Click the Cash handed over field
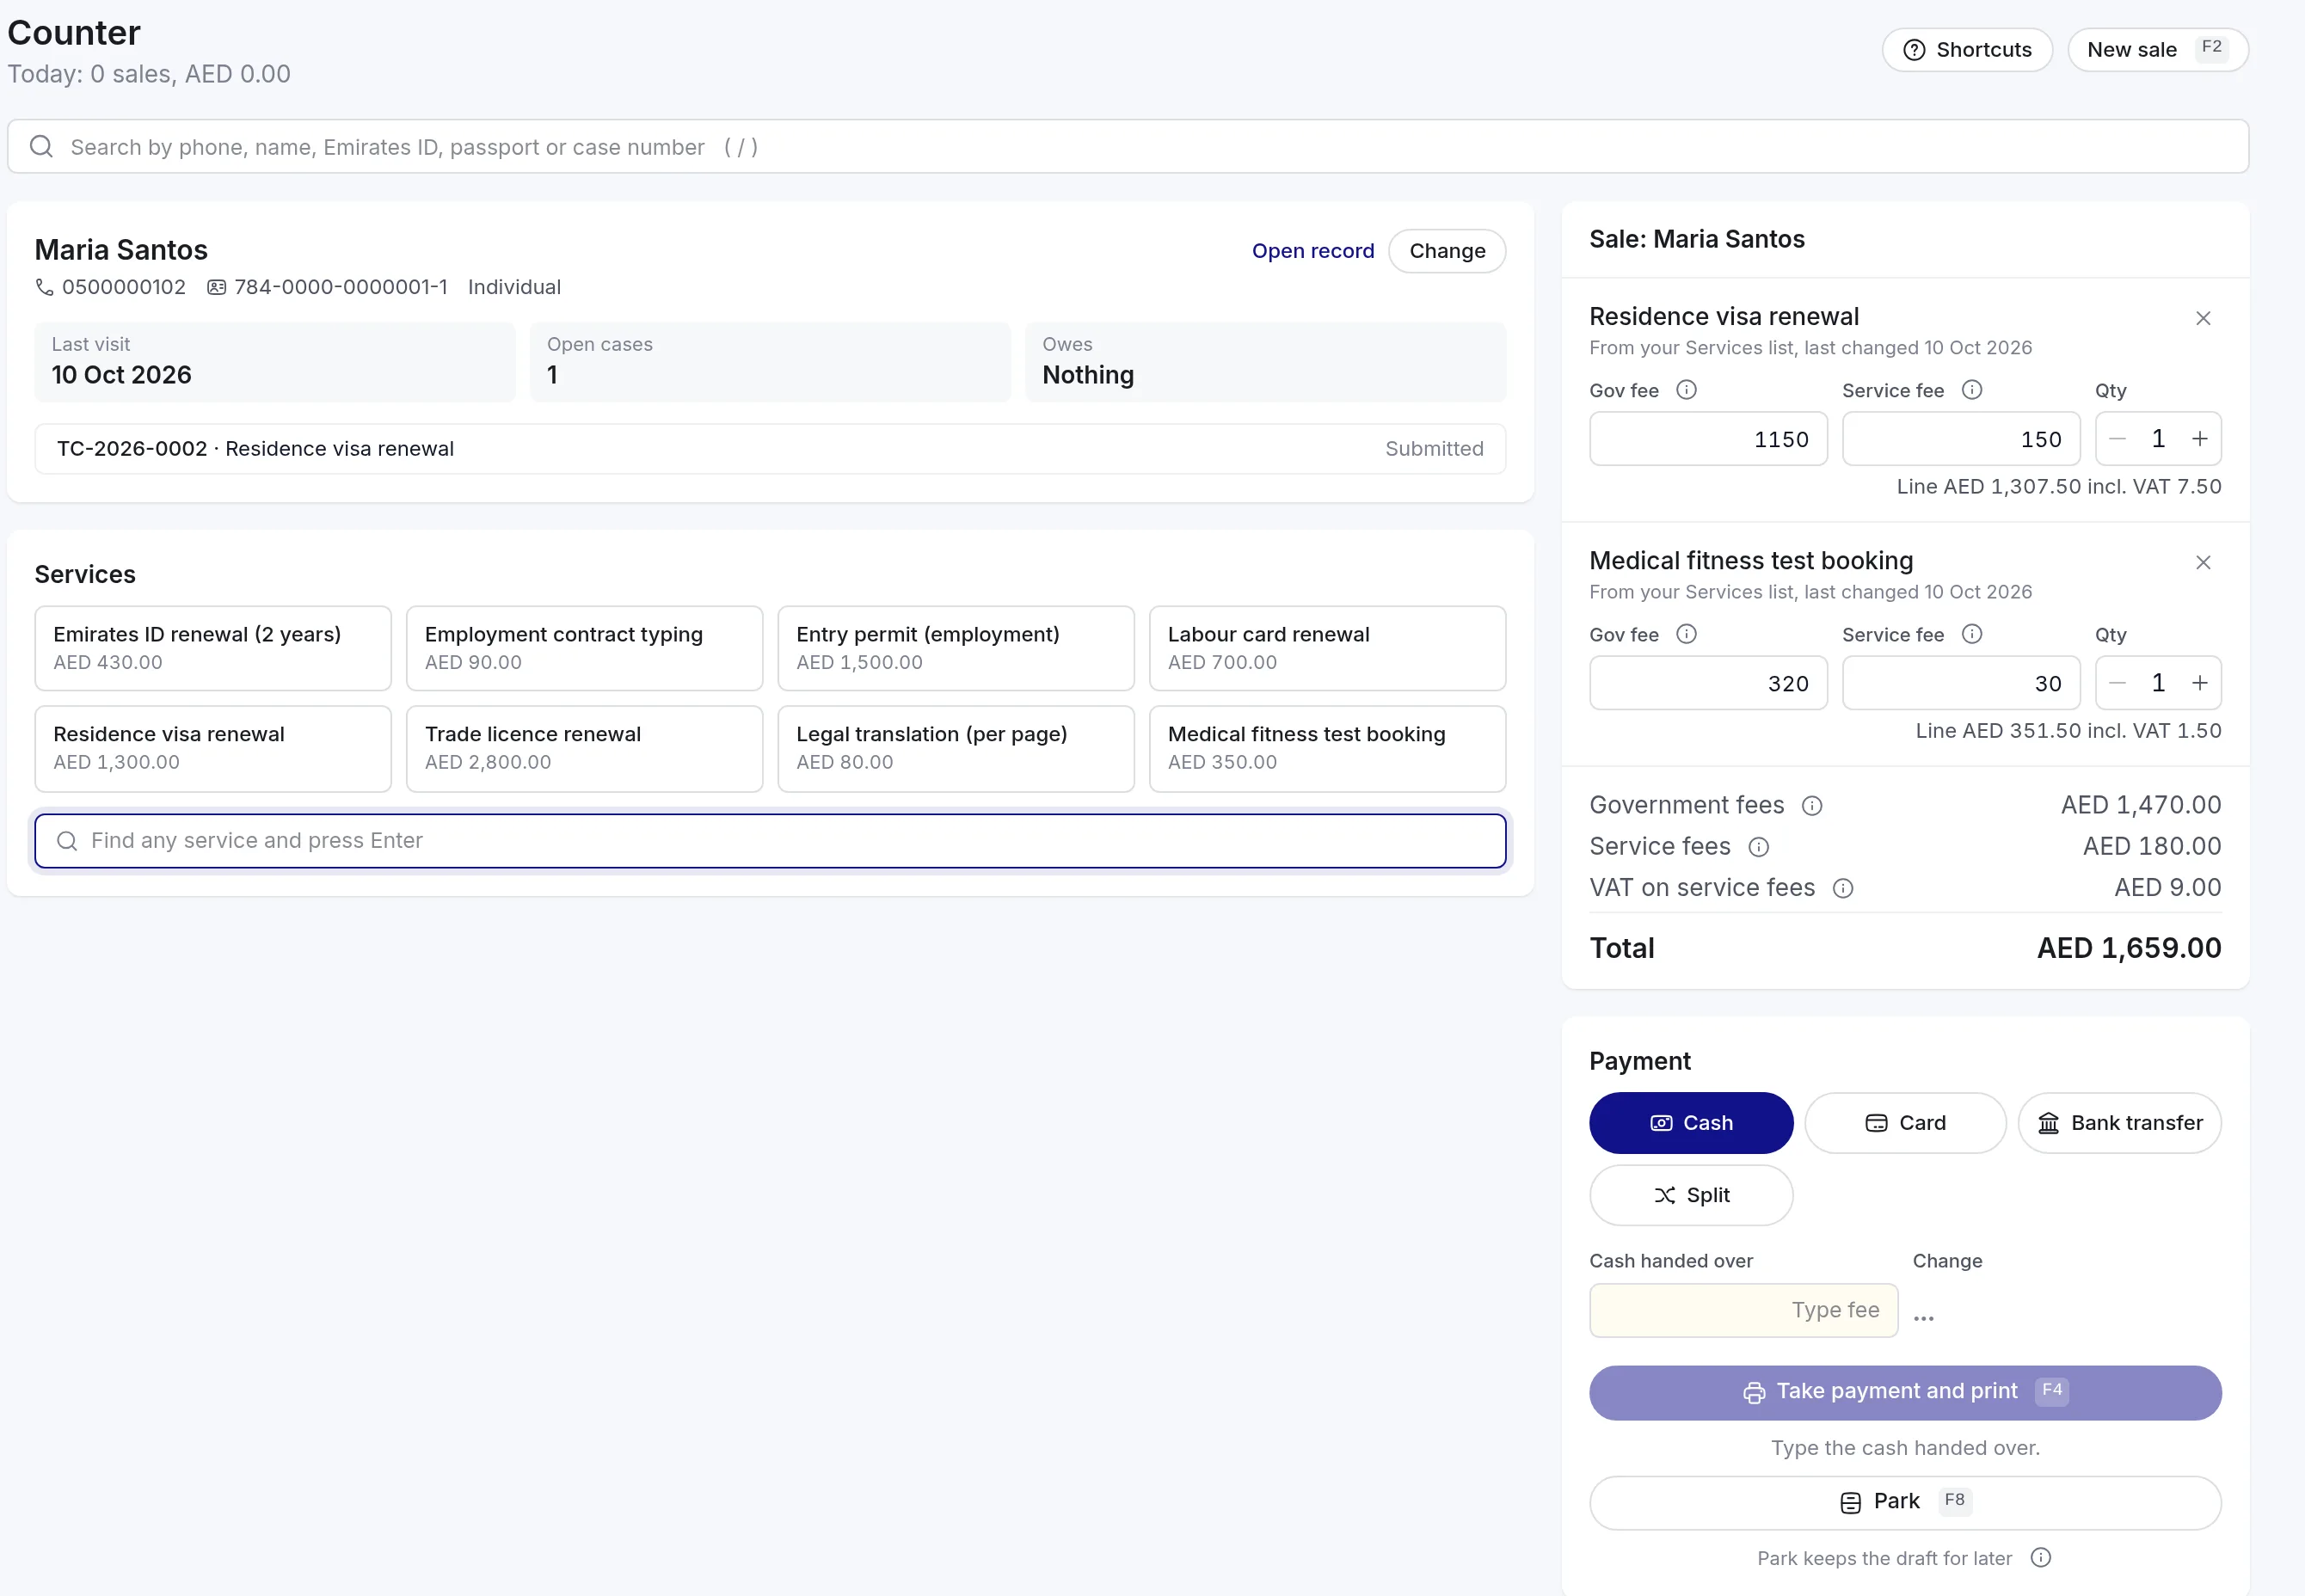 1743,1310
